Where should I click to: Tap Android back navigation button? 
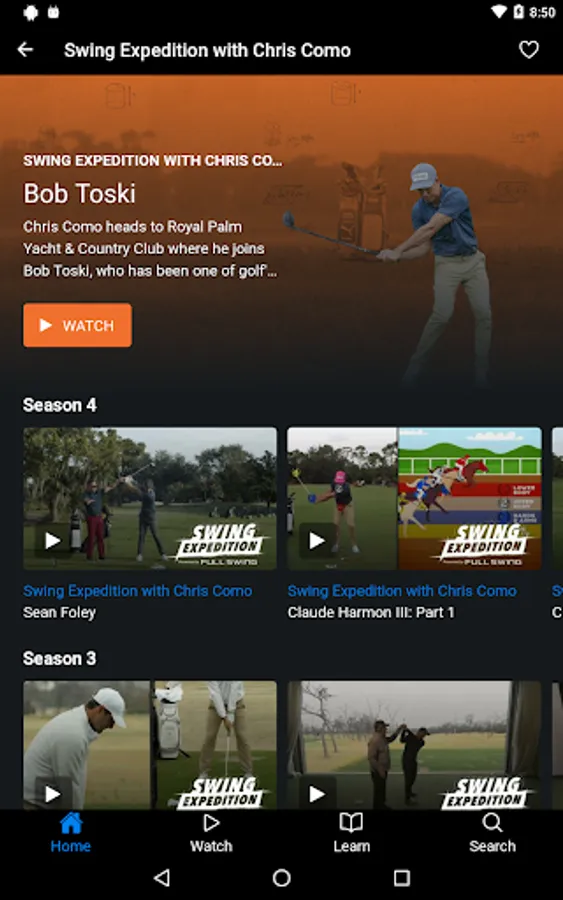pos(162,877)
